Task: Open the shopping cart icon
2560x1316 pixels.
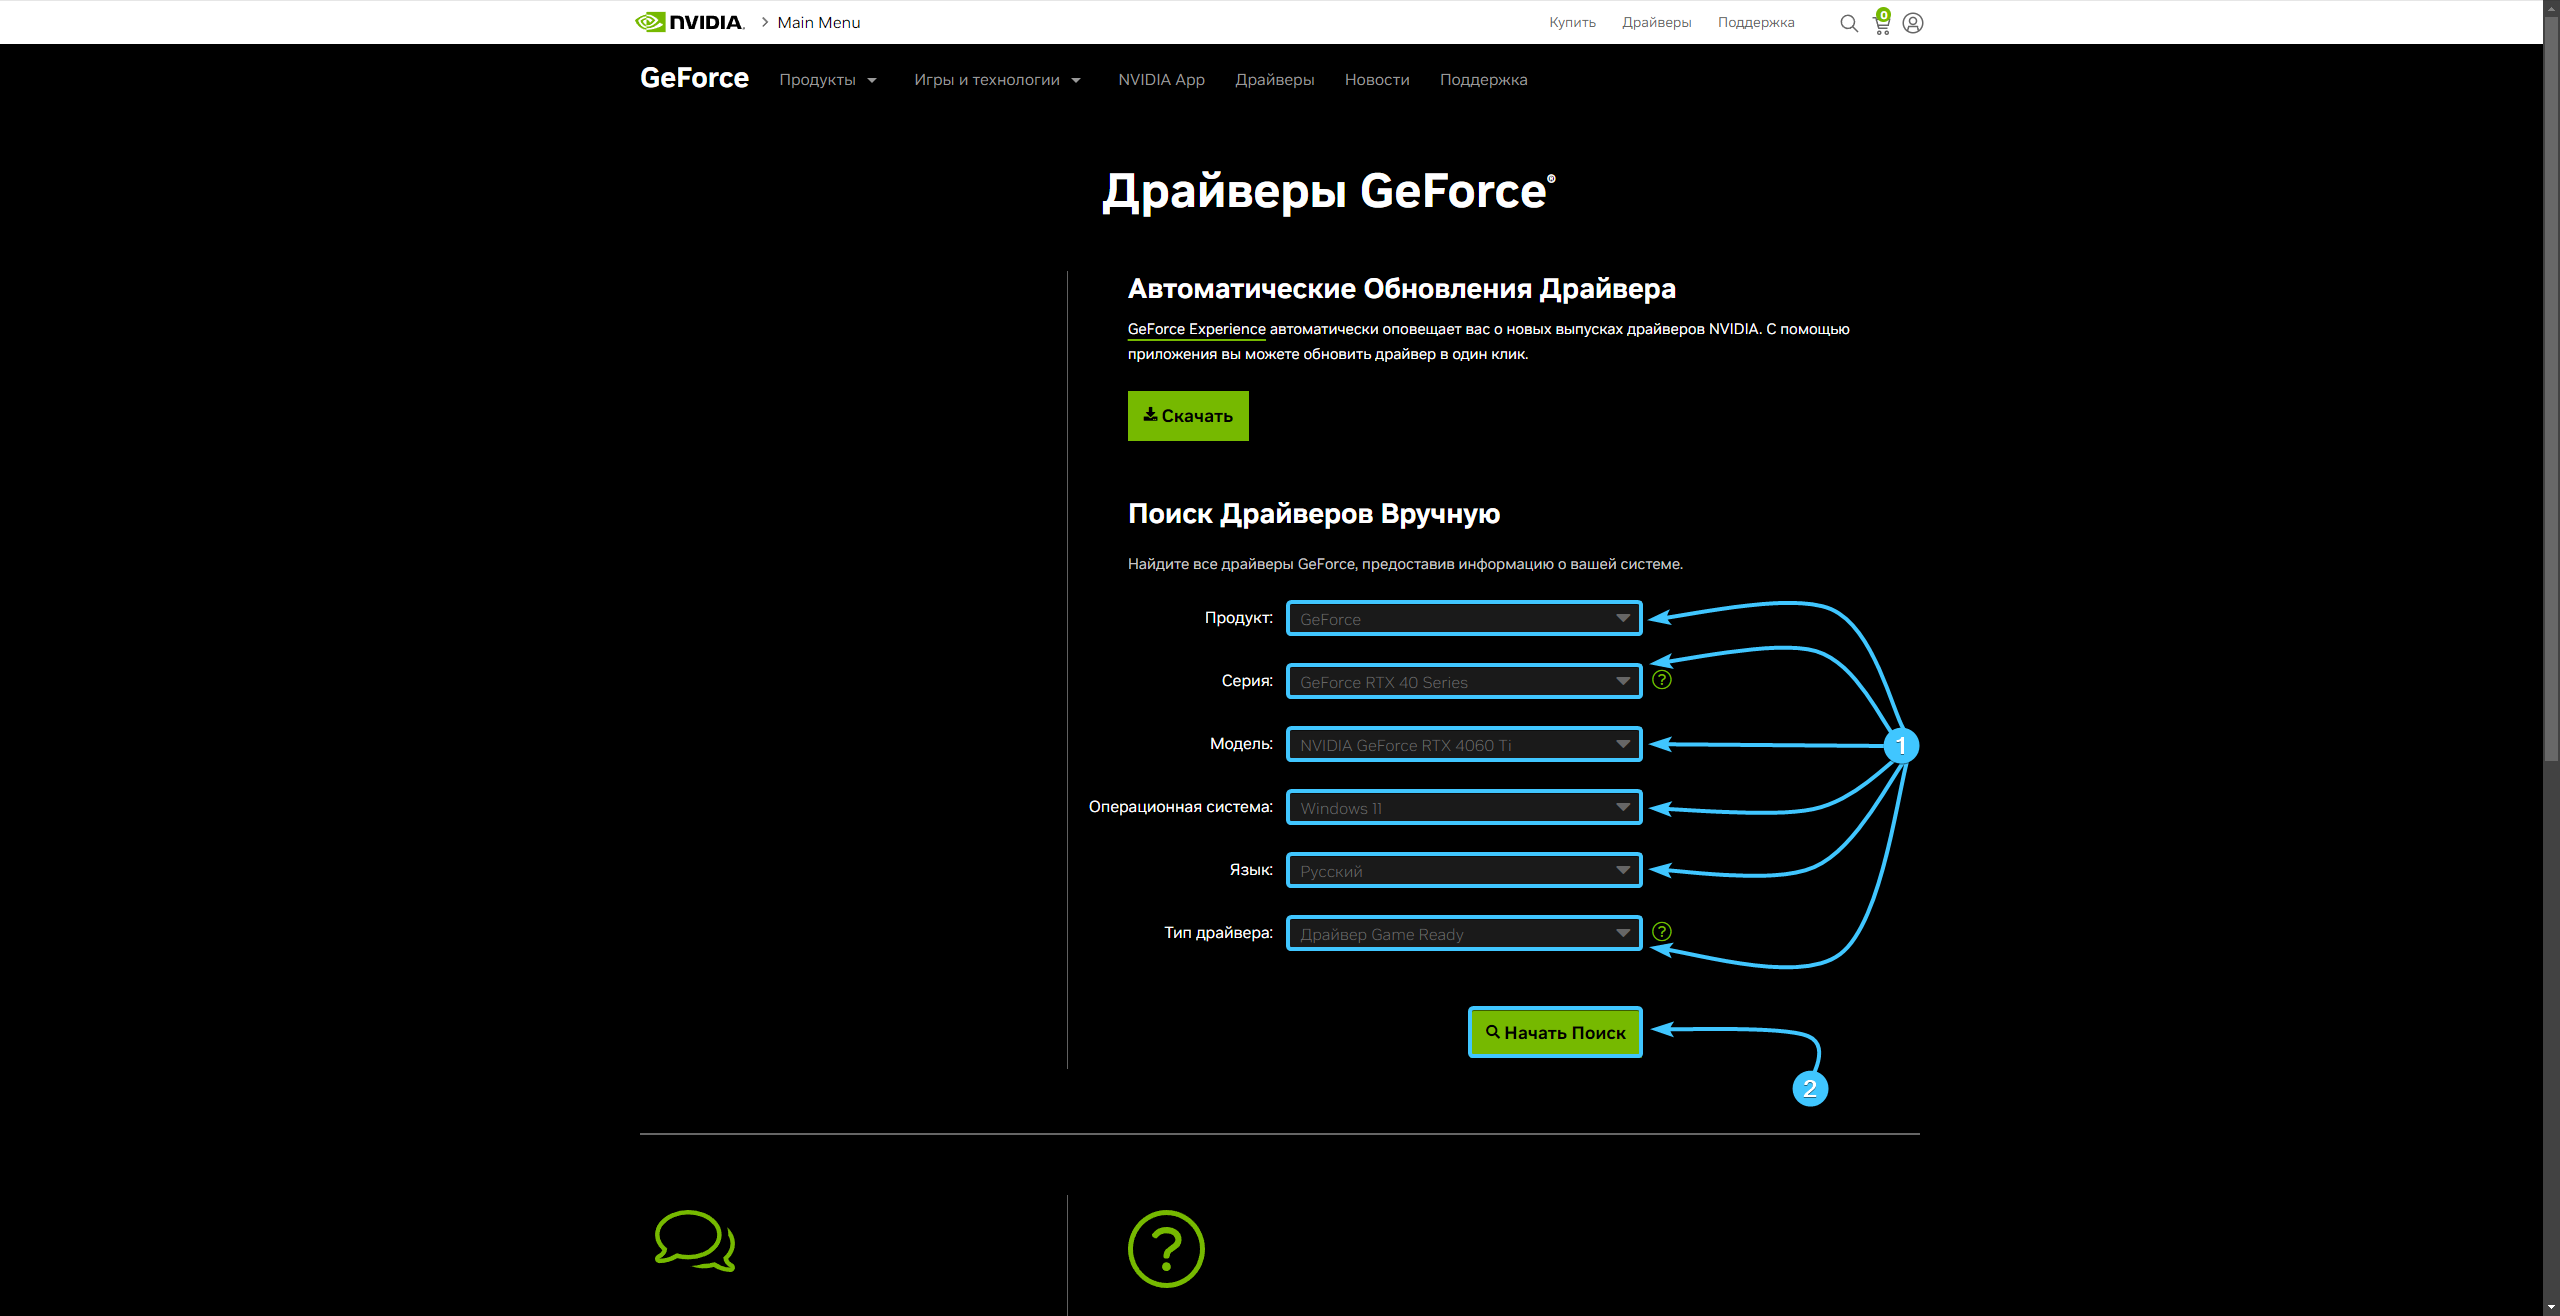Action: pyautogui.click(x=1882, y=22)
